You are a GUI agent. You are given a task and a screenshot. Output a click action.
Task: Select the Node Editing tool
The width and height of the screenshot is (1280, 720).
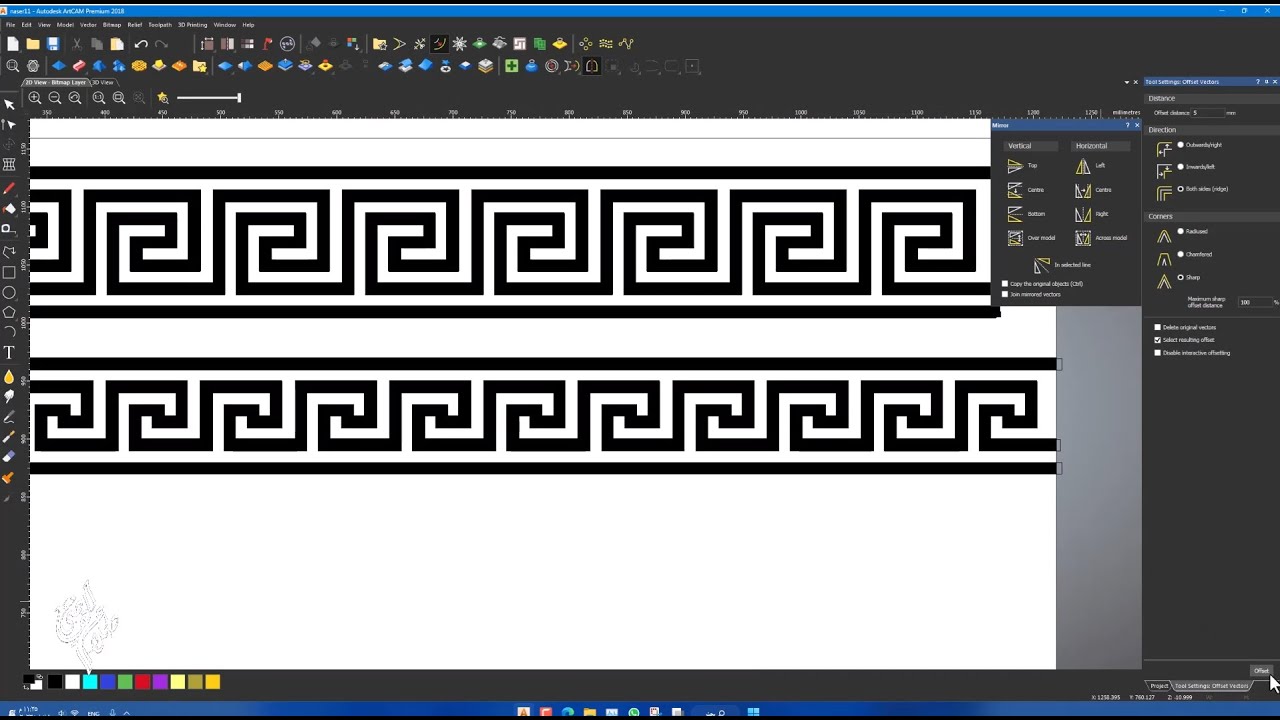tap(9, 124)
